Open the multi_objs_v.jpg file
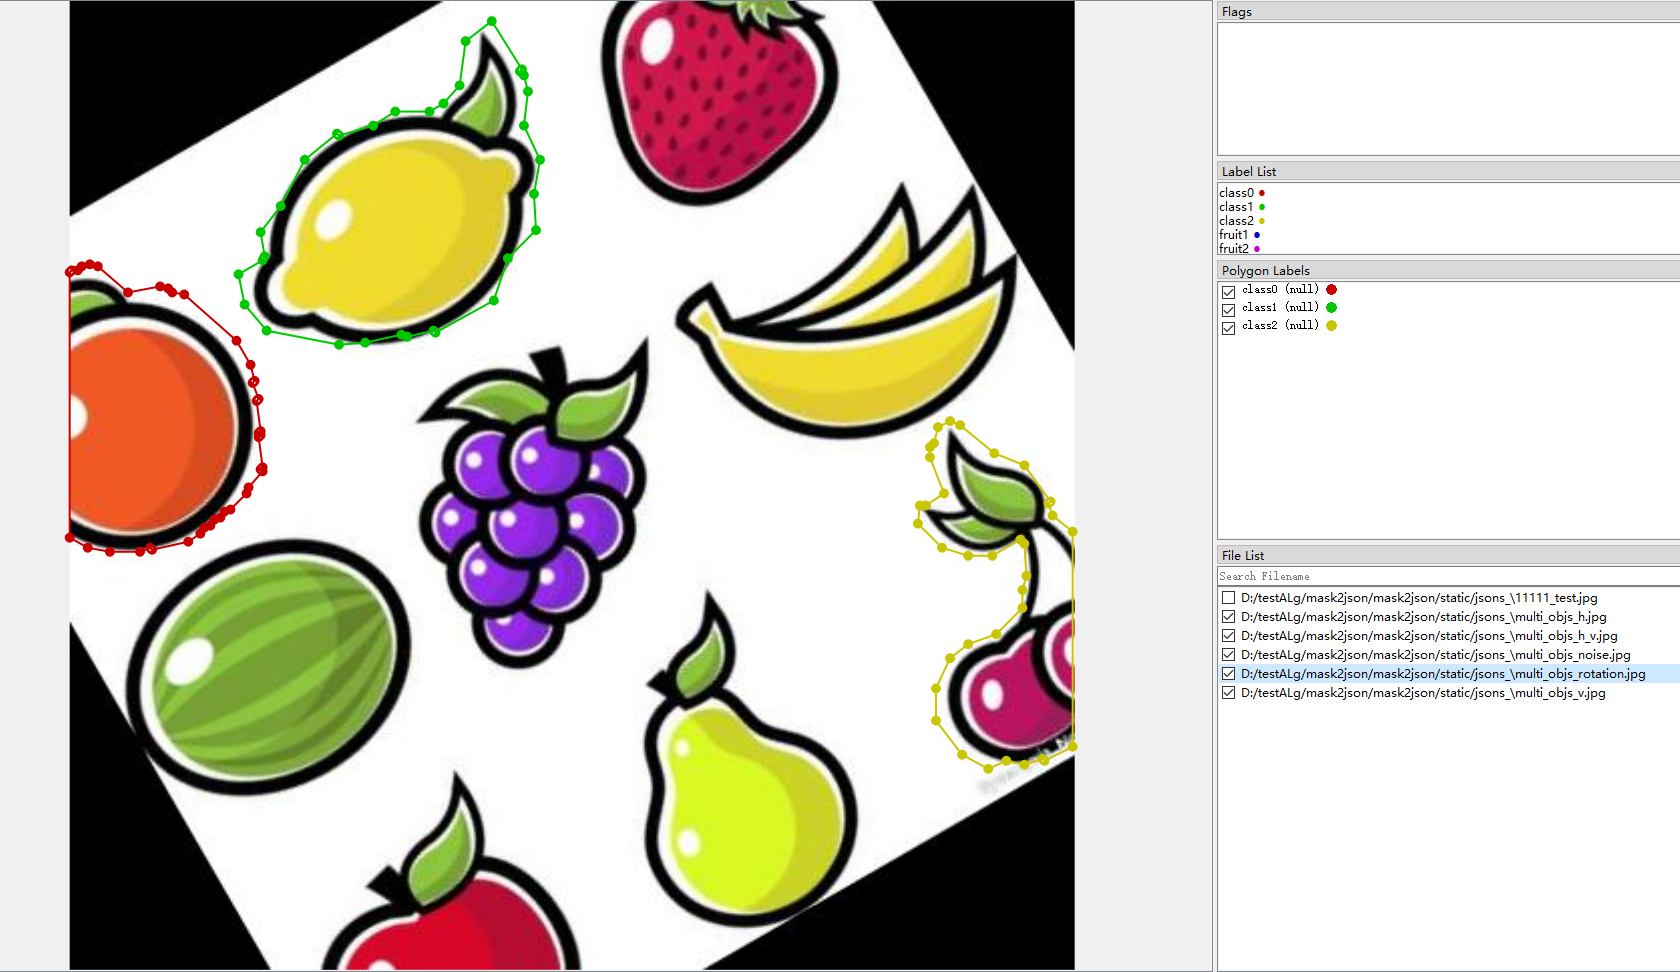The height and width of the screenshot is (972, 1680). click(1423, 693)
